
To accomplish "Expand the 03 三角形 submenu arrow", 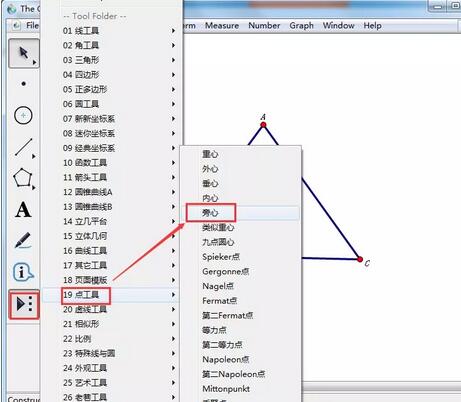I will (x=173, y=60).
